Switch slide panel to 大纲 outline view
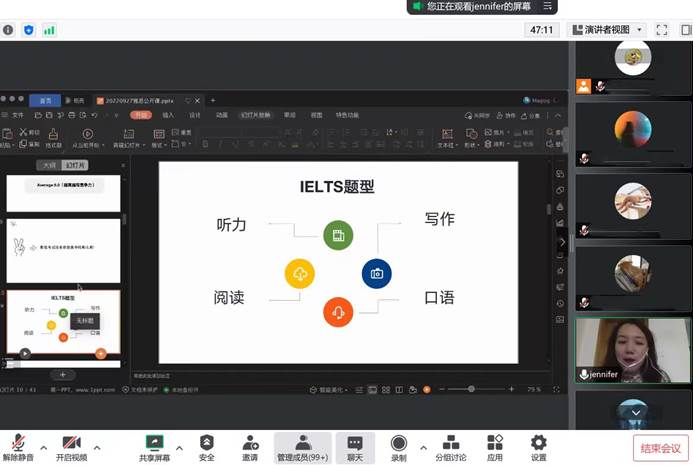 click(x=49, y=165)
